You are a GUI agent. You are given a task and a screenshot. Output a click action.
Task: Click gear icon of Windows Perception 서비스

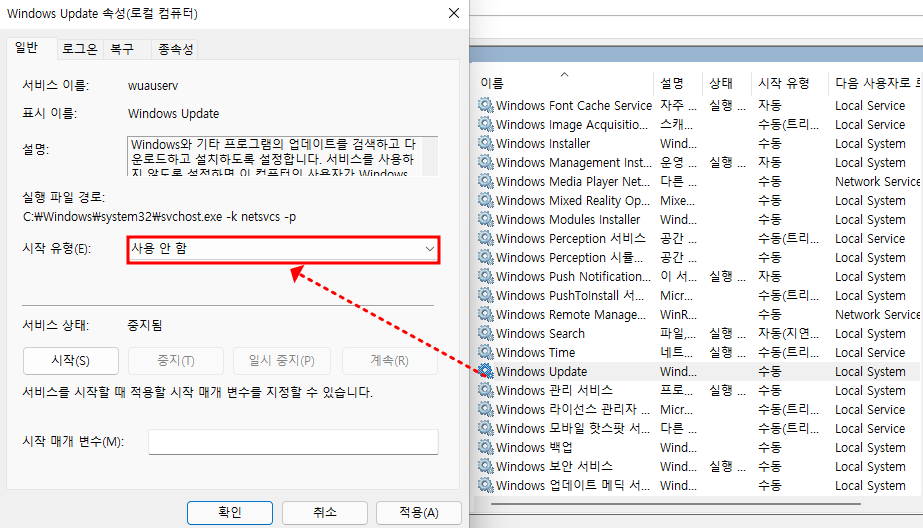486,238
